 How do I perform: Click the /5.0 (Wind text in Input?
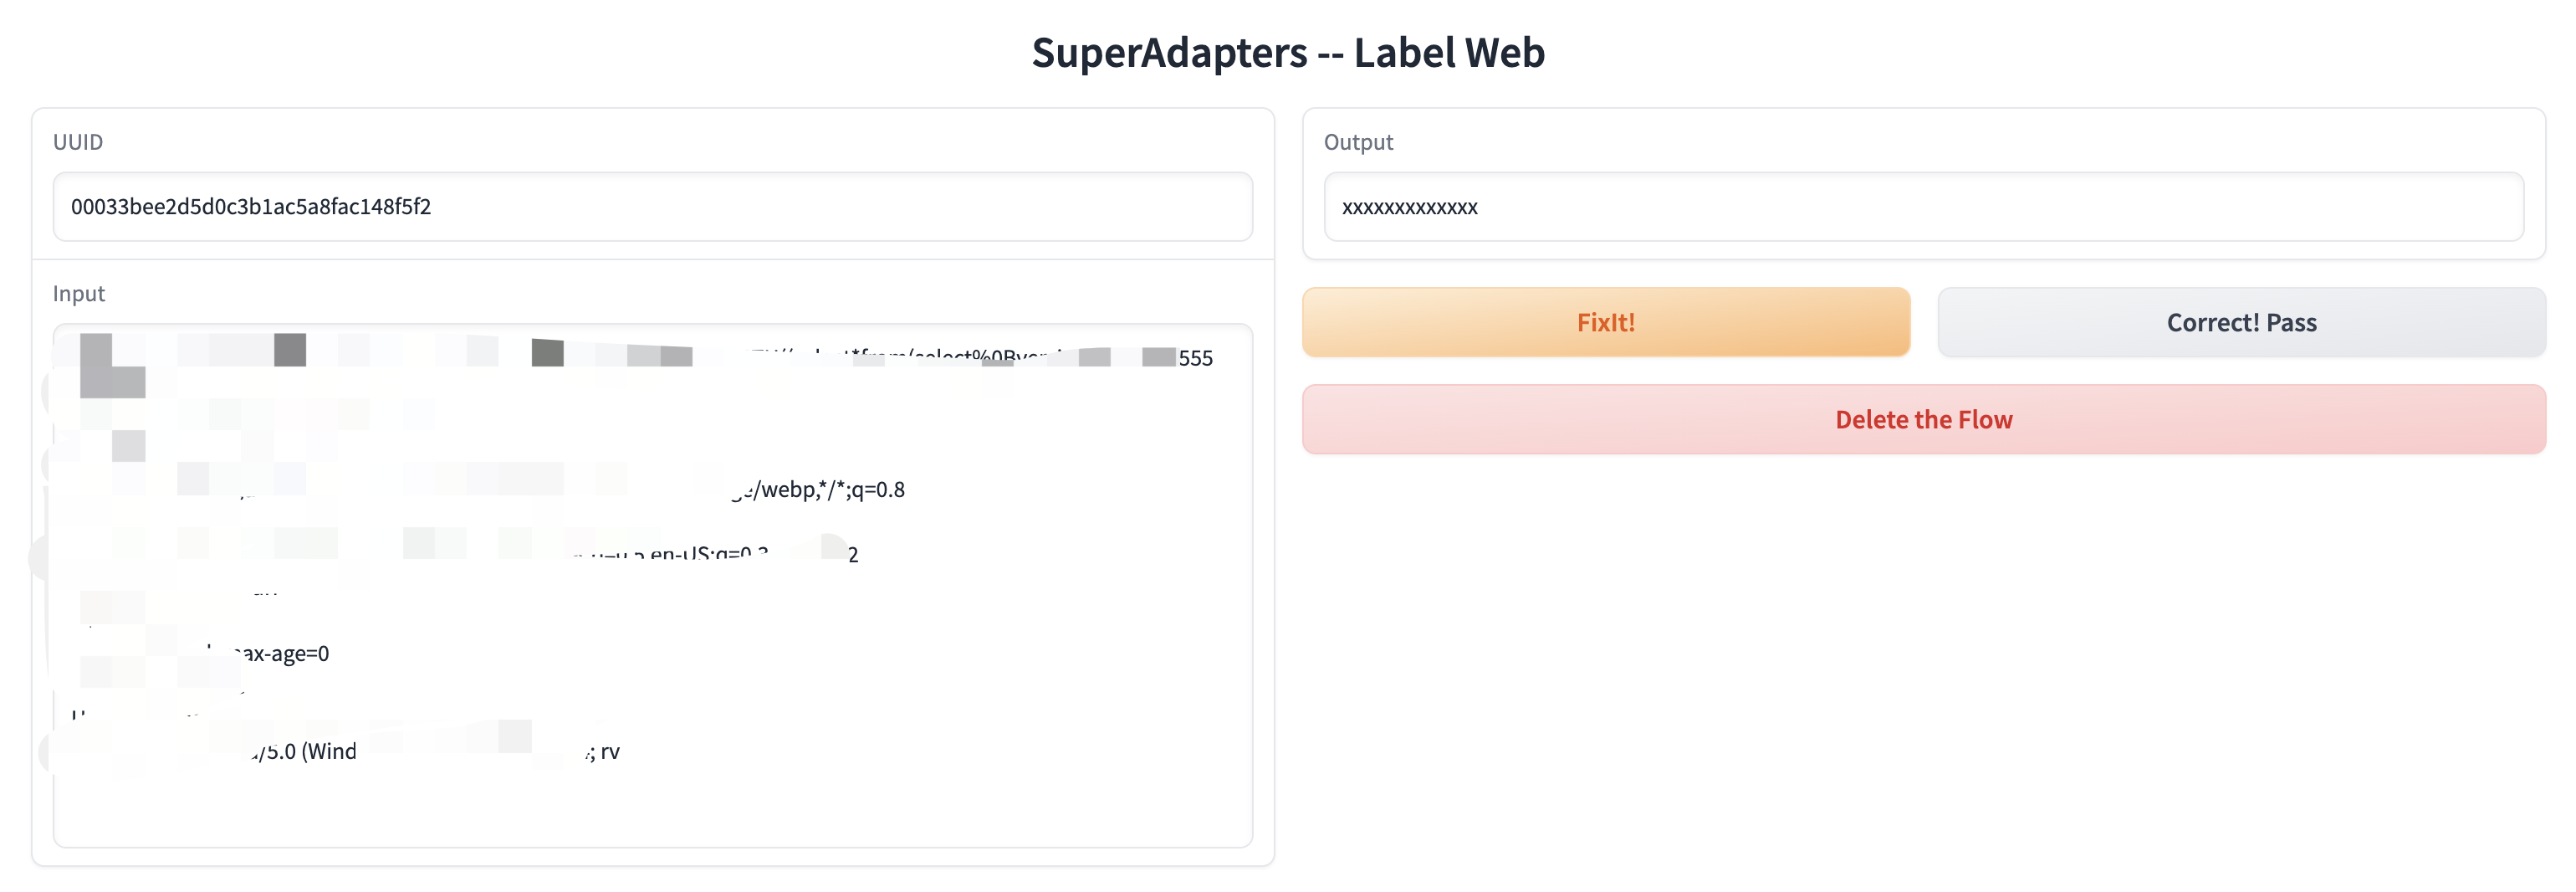(x=306, y=751)
